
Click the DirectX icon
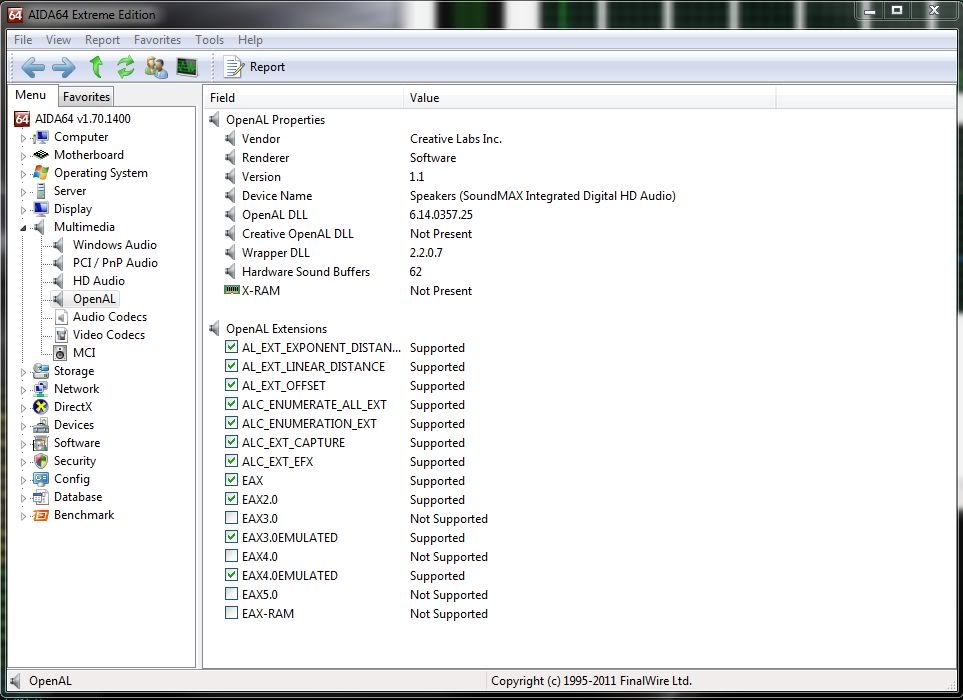41,406
